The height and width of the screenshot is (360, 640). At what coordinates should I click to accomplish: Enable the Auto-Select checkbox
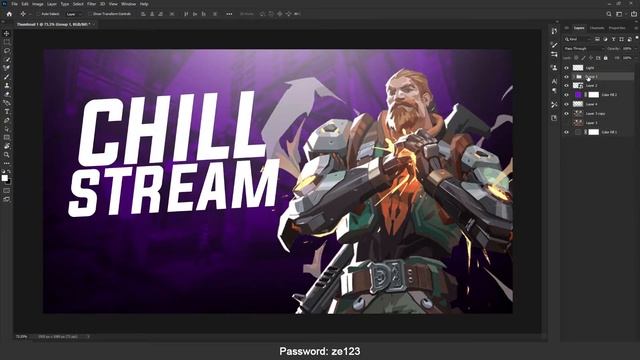coord(38,14)
